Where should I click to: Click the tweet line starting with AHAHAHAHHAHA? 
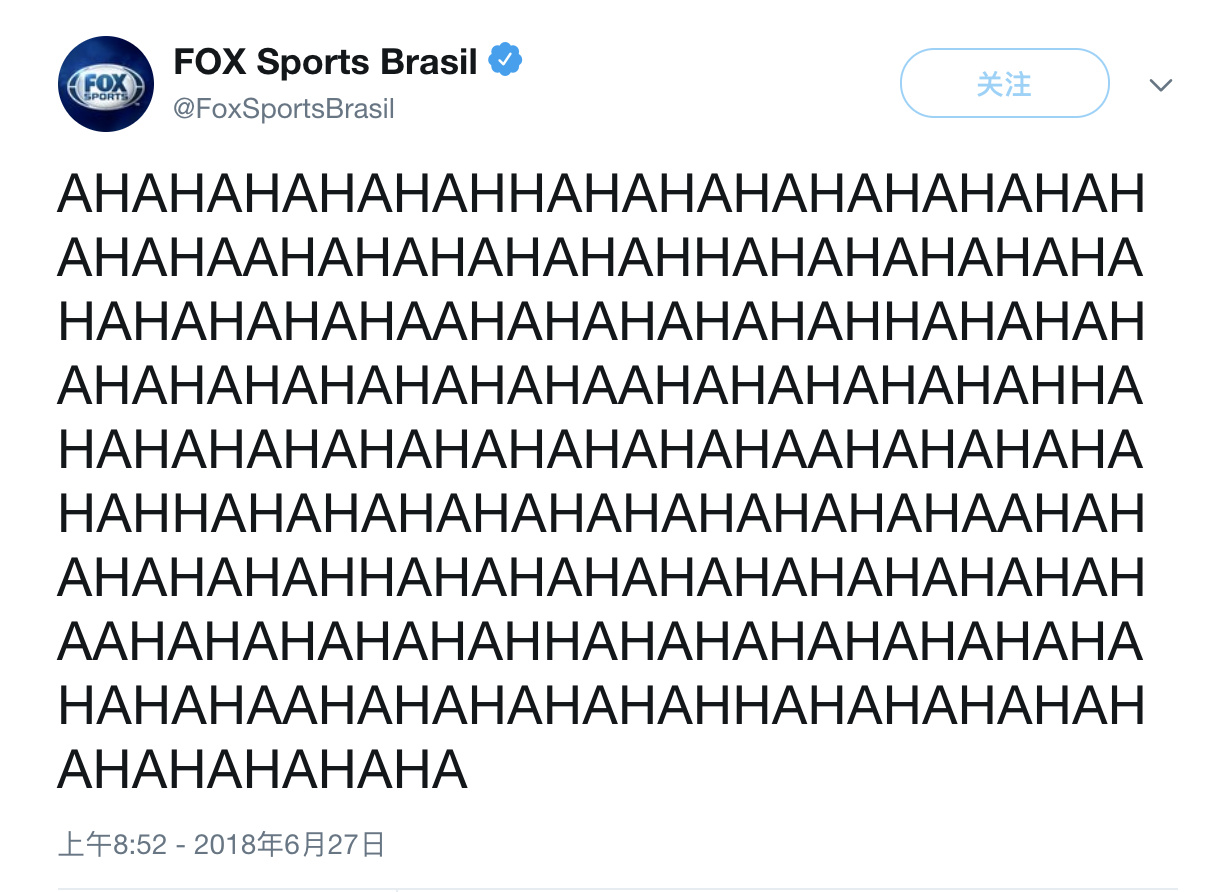click(600, 578)
